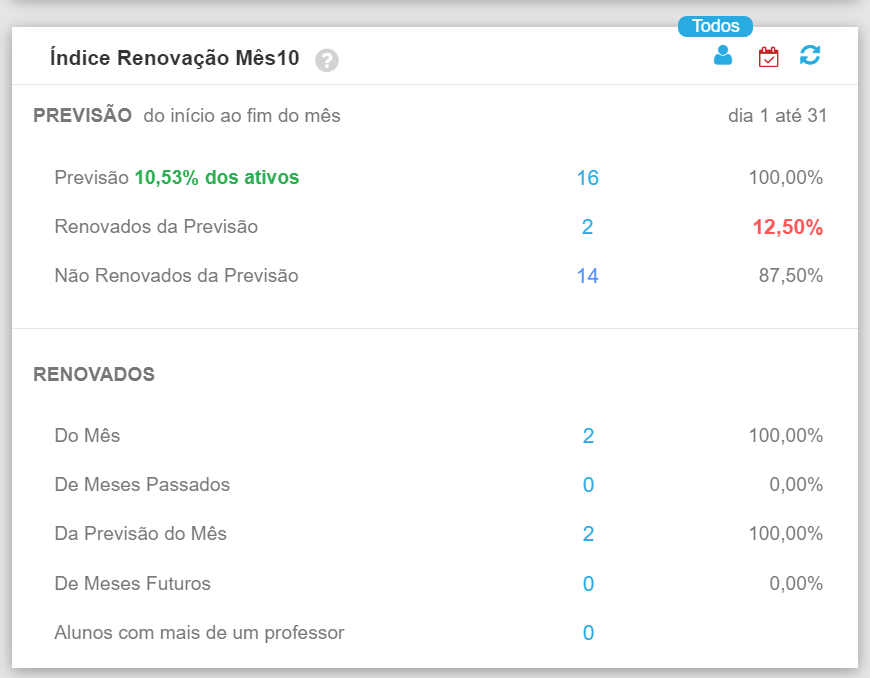Click De Meses Passados count 0

tap(588, 485)
